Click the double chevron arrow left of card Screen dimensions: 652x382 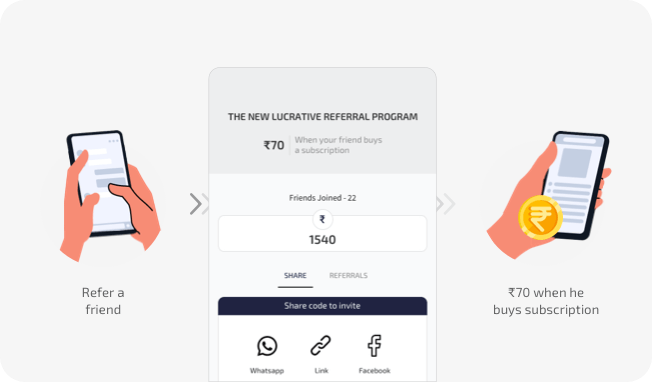pos(199,204)
